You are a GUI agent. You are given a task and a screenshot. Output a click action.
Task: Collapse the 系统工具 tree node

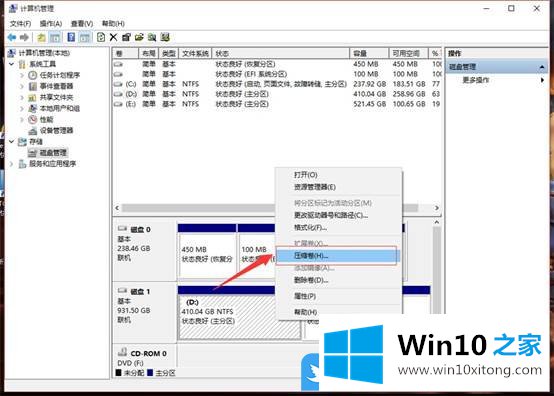12,64
